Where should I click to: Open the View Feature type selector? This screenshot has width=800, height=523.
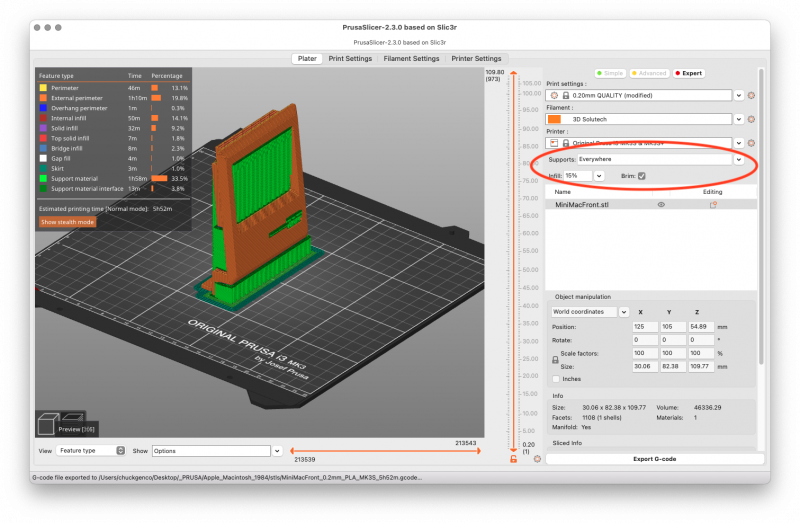(x=91, y=451)
